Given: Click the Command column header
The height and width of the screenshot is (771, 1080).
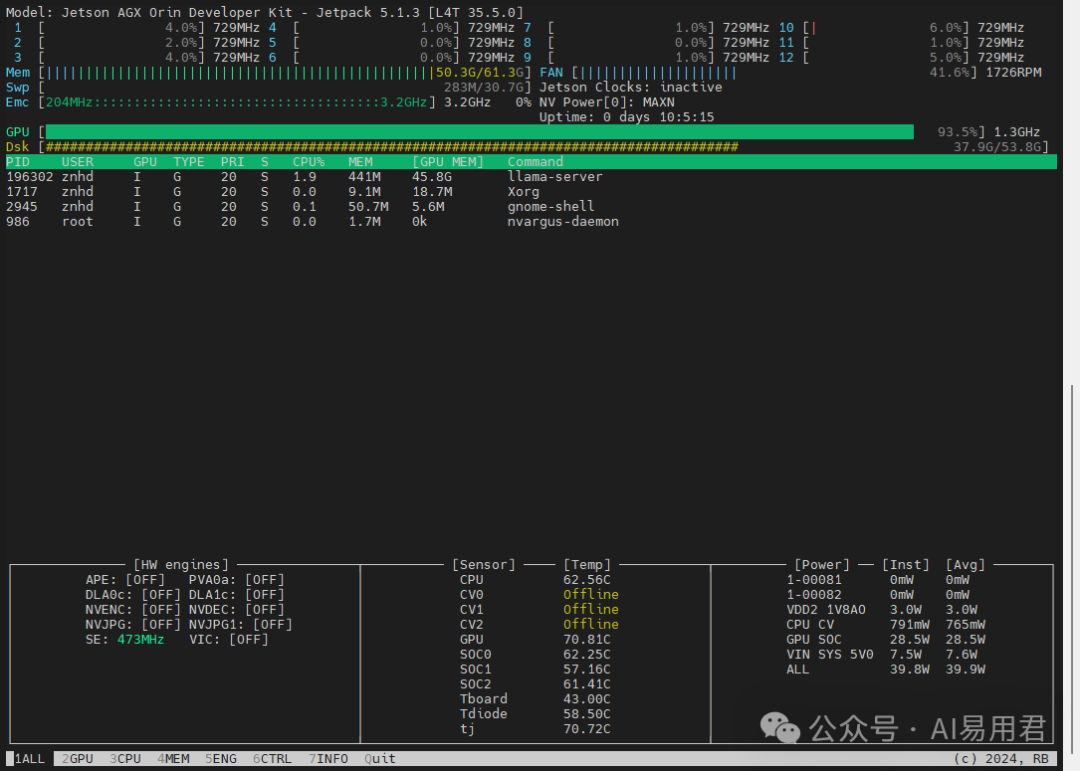Looking at the screenshot, I should [x=535, y=162].
